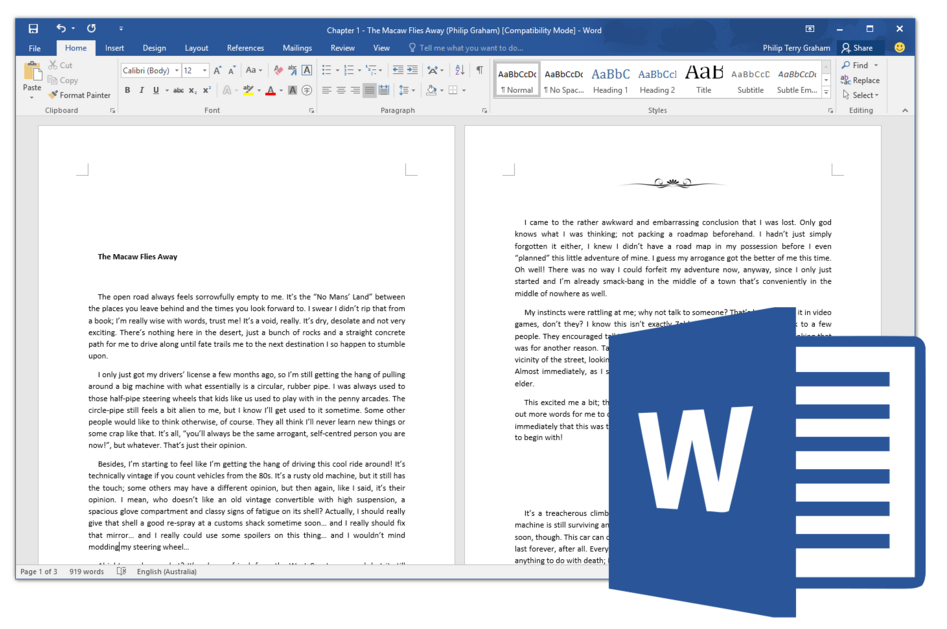
Task: Enable center paragraph alignment
Action: [x=340, y=89]
